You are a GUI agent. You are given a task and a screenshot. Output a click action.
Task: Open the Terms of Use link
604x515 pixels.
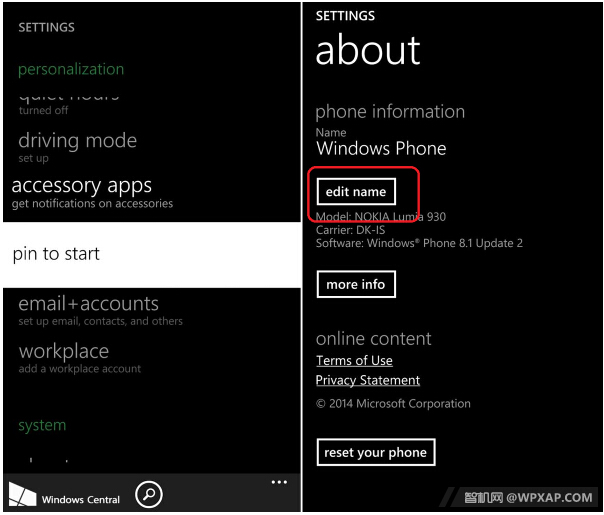[x=354, y=361]
